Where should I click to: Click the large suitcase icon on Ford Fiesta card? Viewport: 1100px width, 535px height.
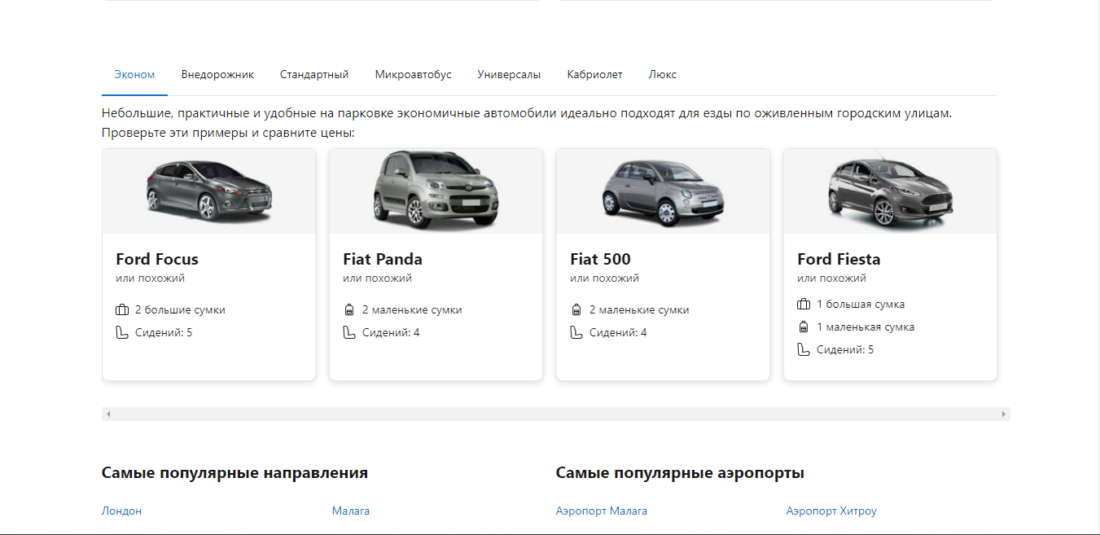click(804, 304)
